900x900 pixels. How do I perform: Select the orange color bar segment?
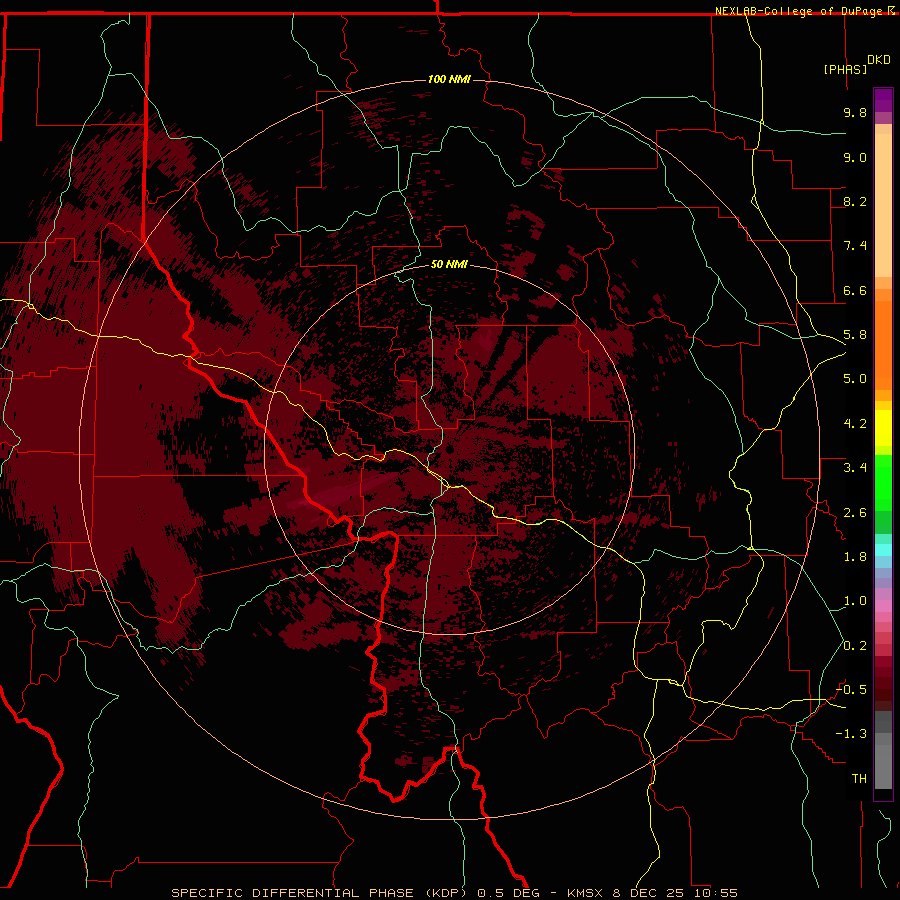click(883, 345)
